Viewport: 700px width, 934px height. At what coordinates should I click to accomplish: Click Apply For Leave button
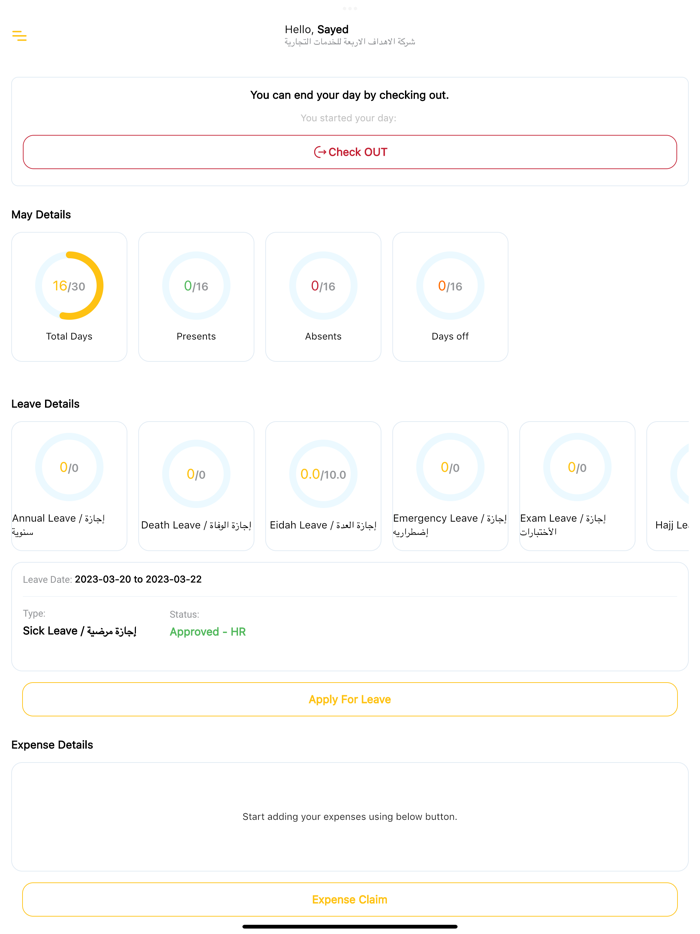coord(350,699)
